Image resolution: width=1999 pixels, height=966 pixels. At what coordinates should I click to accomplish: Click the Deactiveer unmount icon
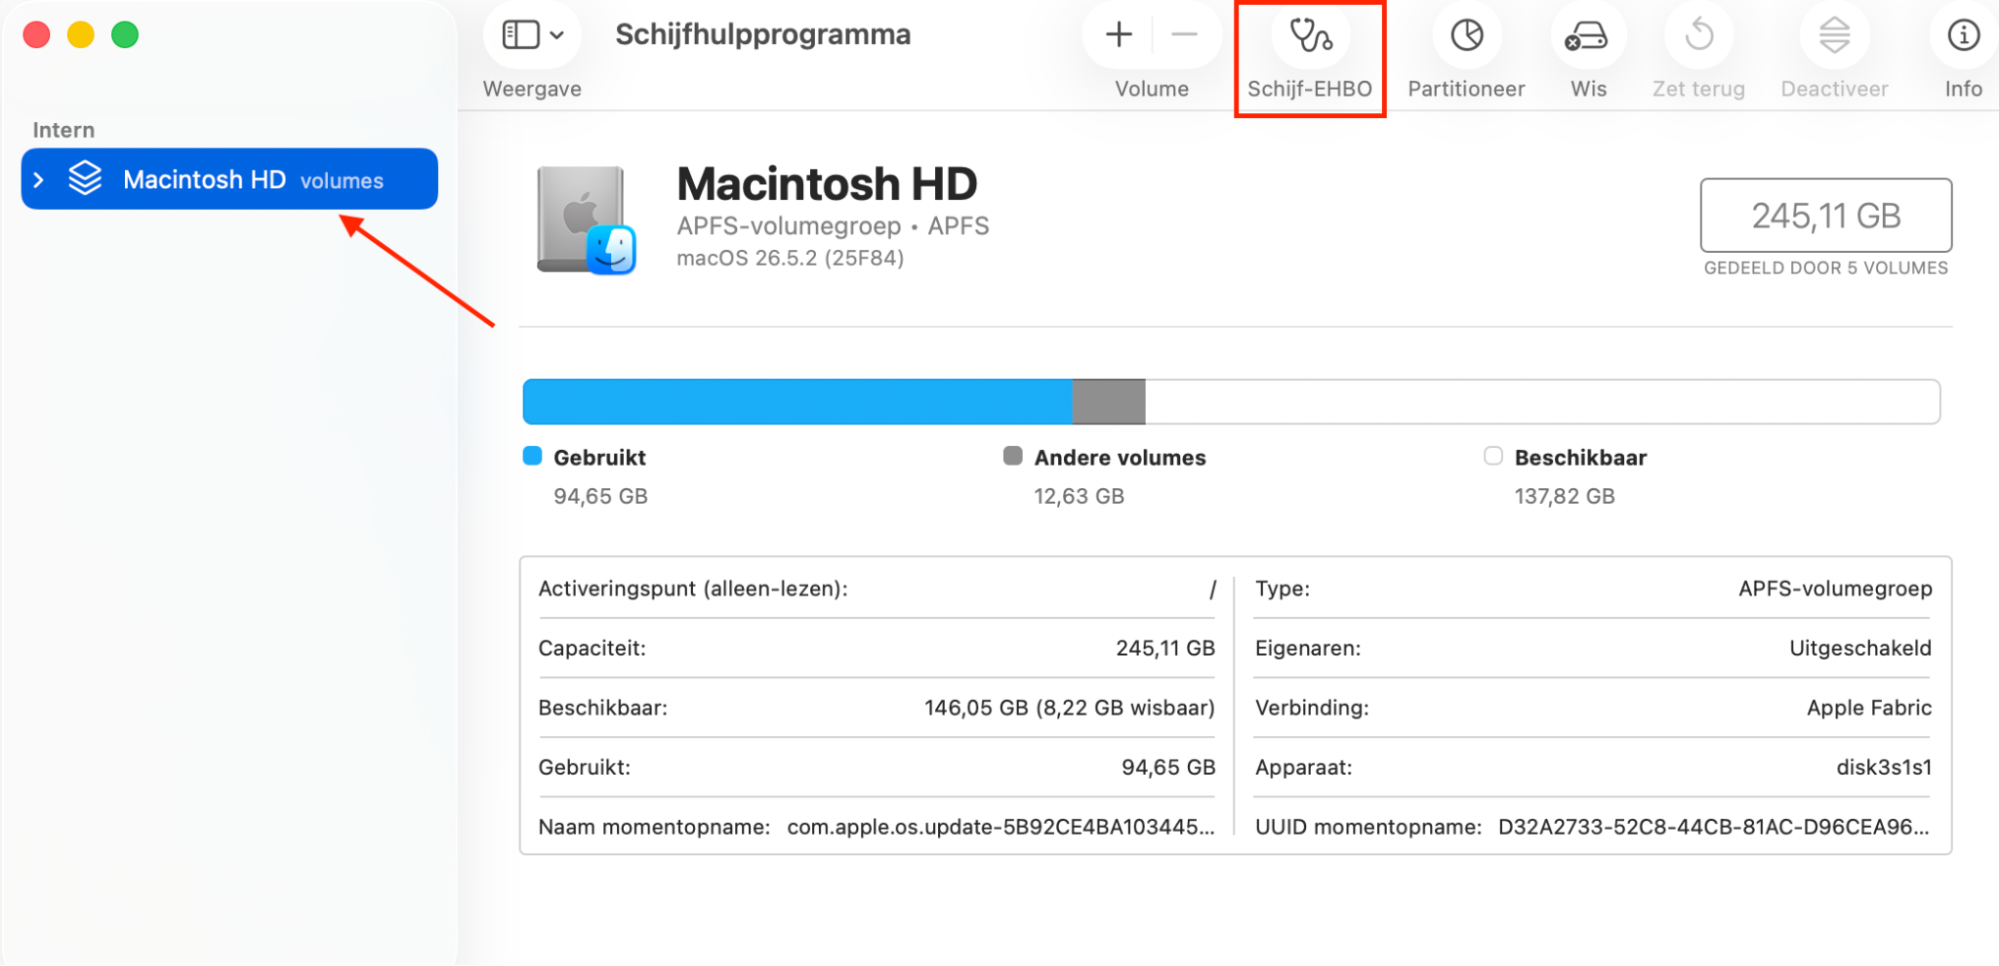1834,36
